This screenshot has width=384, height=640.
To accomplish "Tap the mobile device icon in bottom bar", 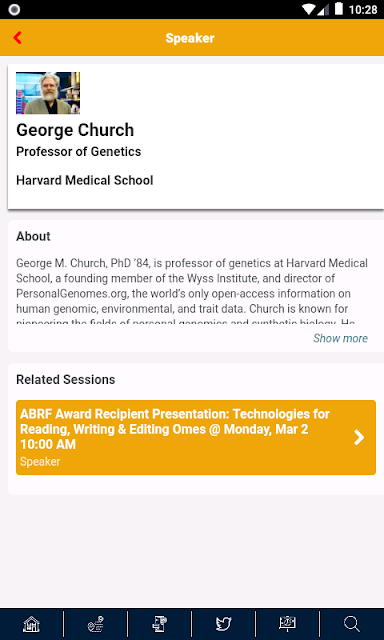I will (x=160, y=624).
